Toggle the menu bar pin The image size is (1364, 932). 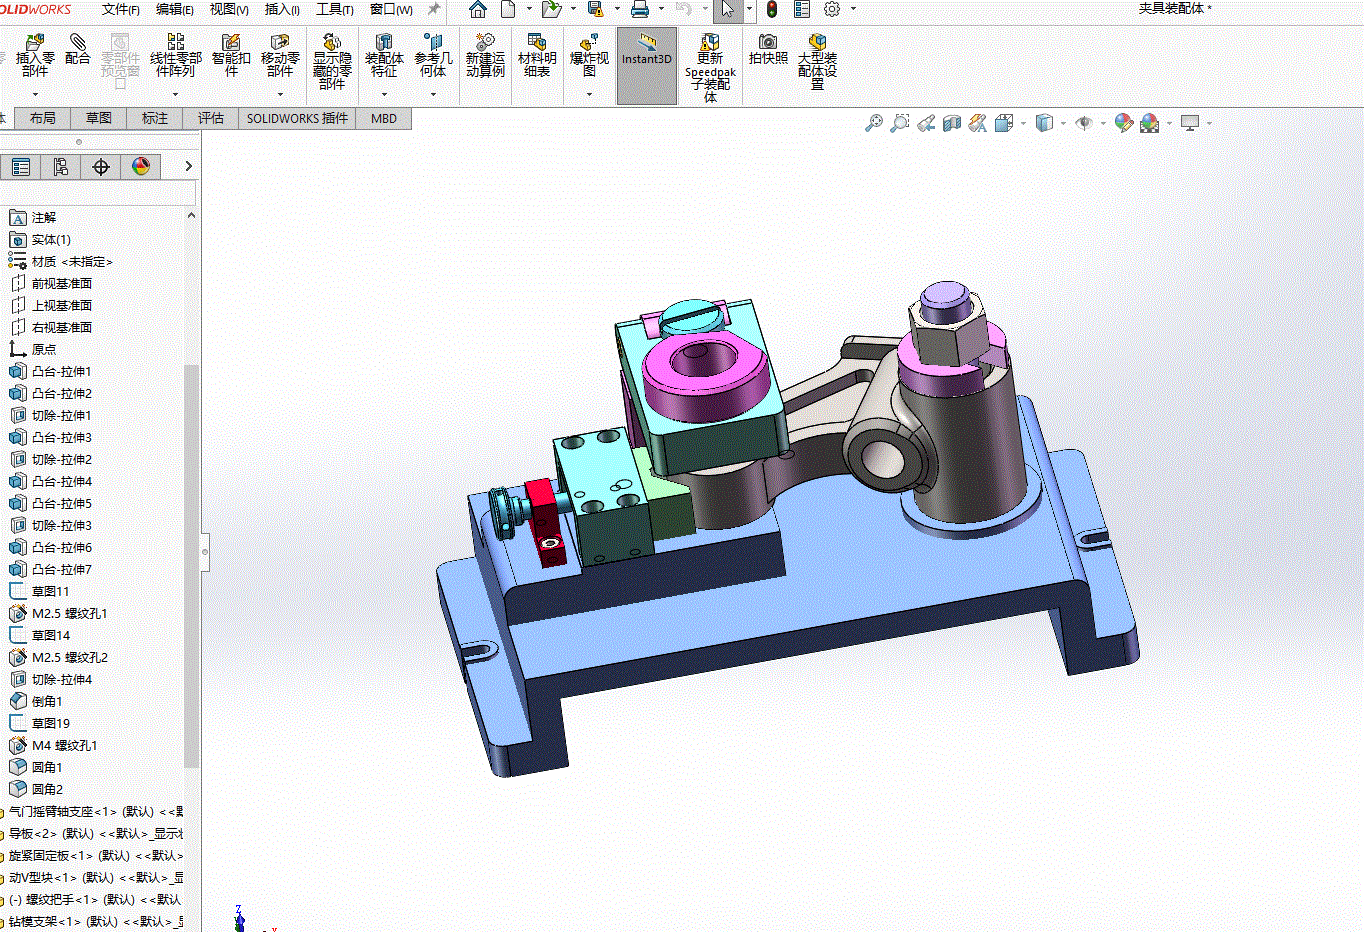(x=434, y=9)
